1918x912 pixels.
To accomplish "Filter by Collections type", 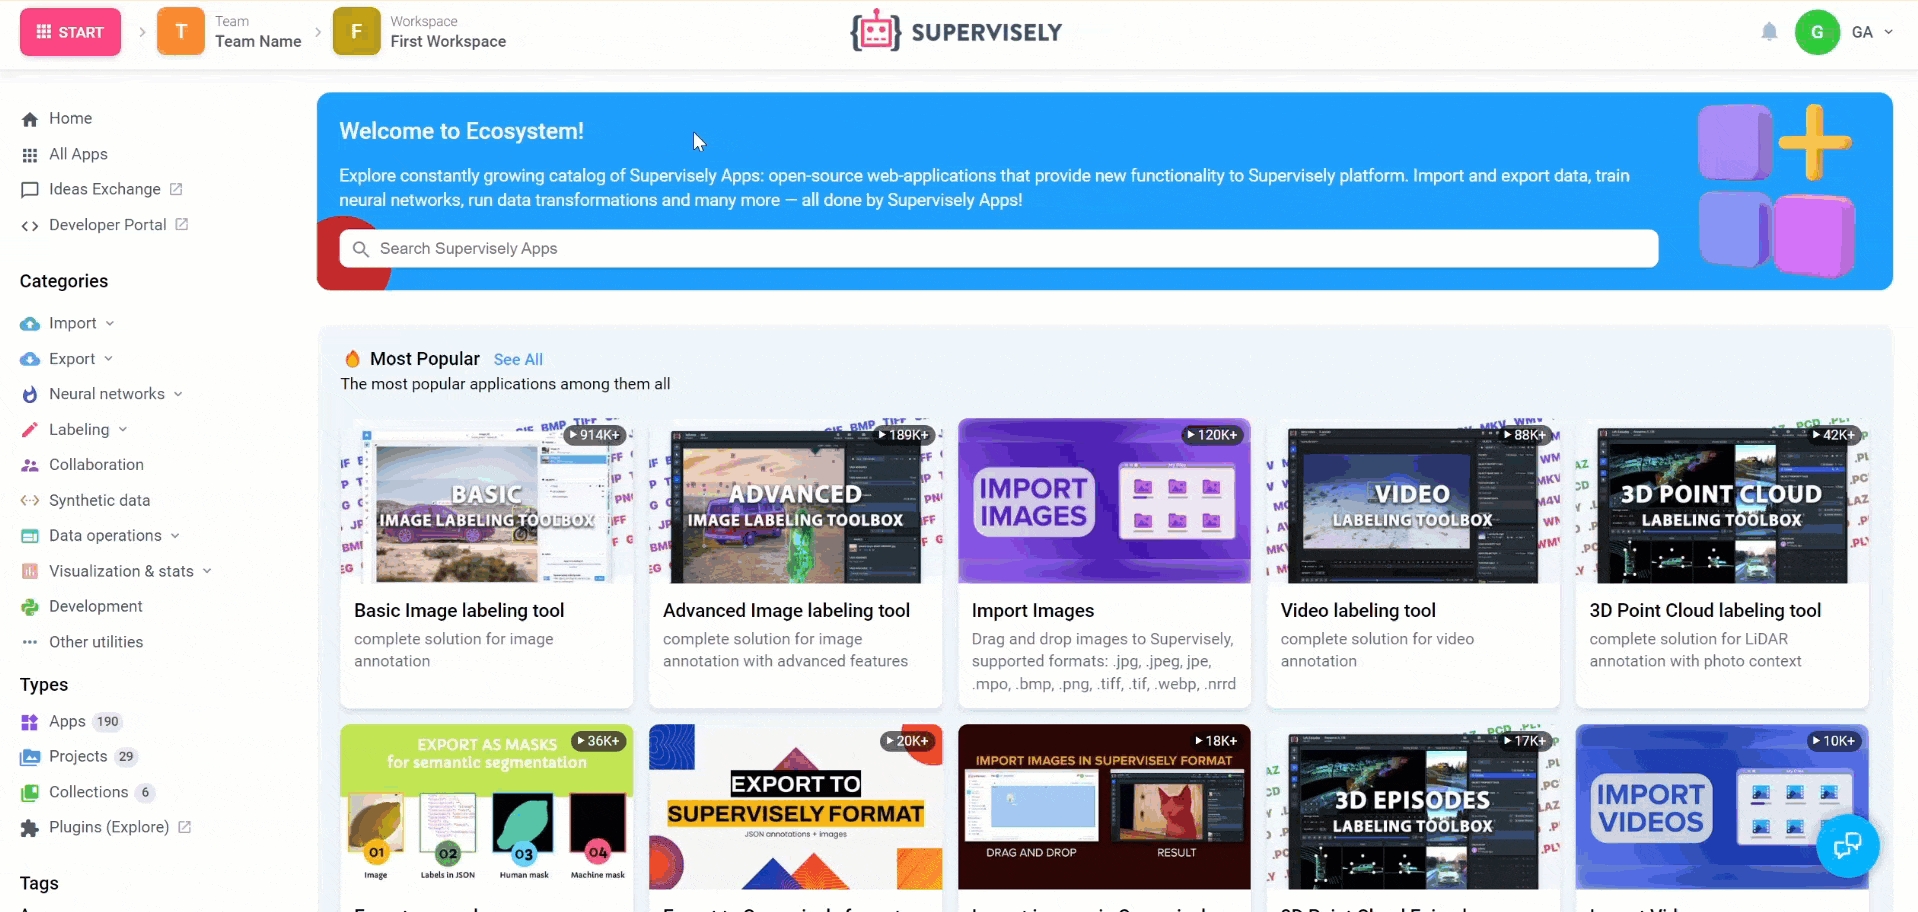I will click(87, 792).
